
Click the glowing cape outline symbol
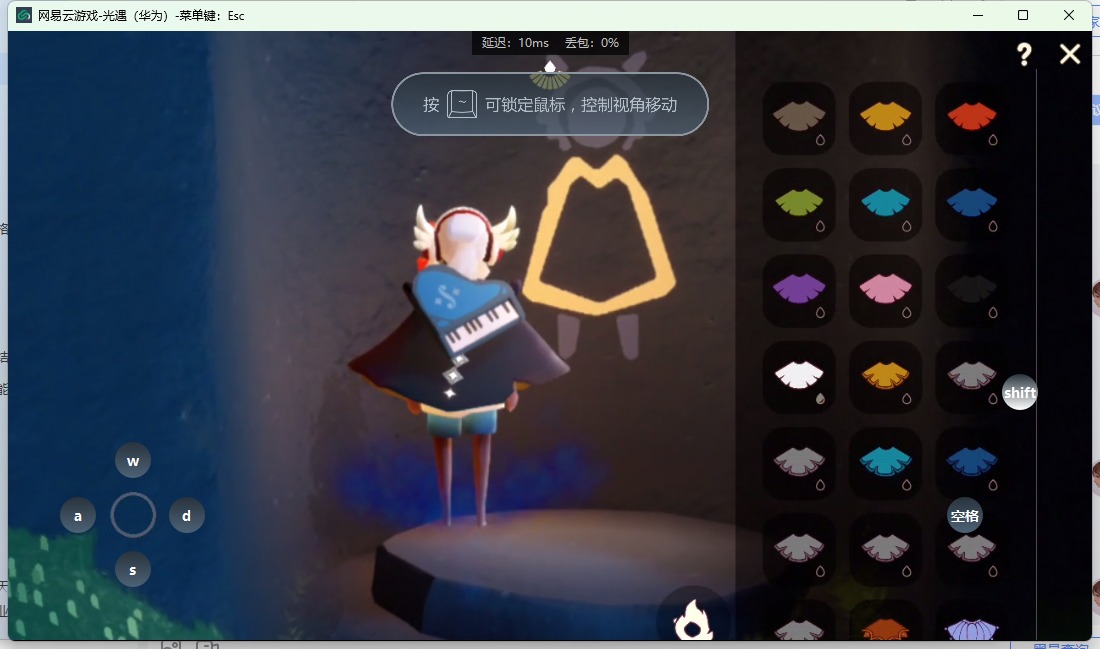pos(598,234)
